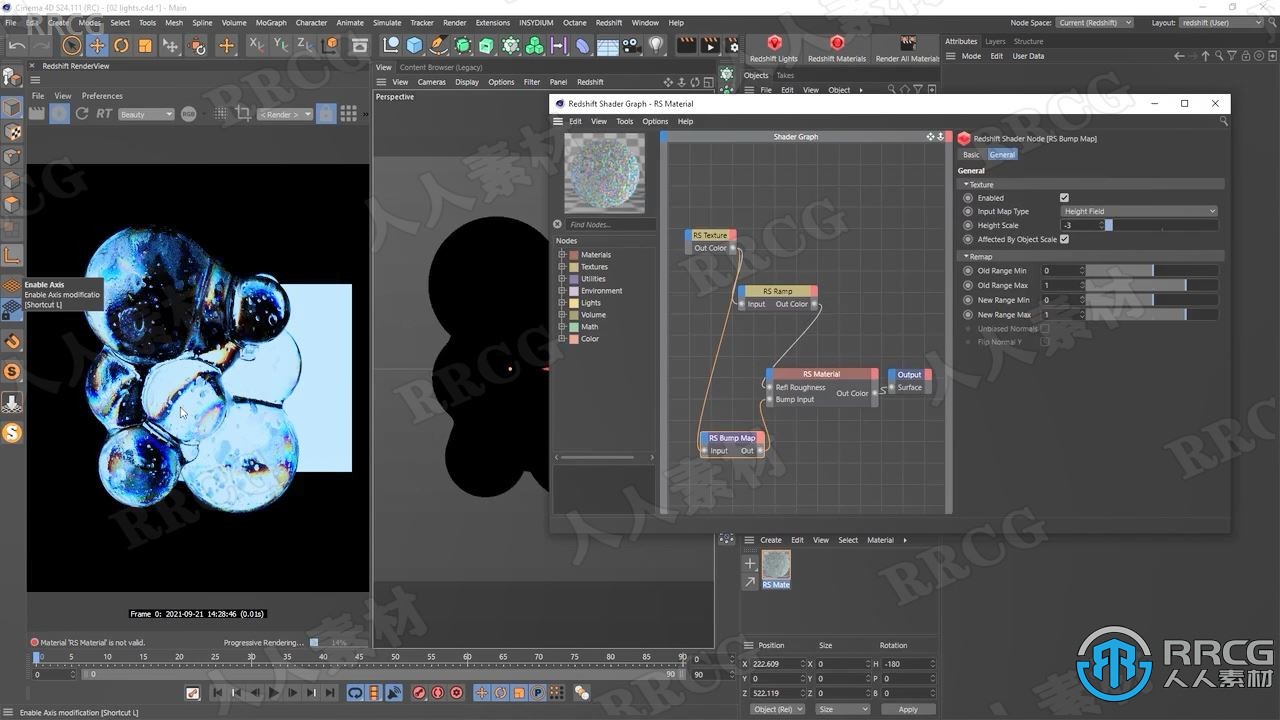This screenshot has height=720, width=1280.
Task: Refresh the Redshift RenderView
Action: 82,114
